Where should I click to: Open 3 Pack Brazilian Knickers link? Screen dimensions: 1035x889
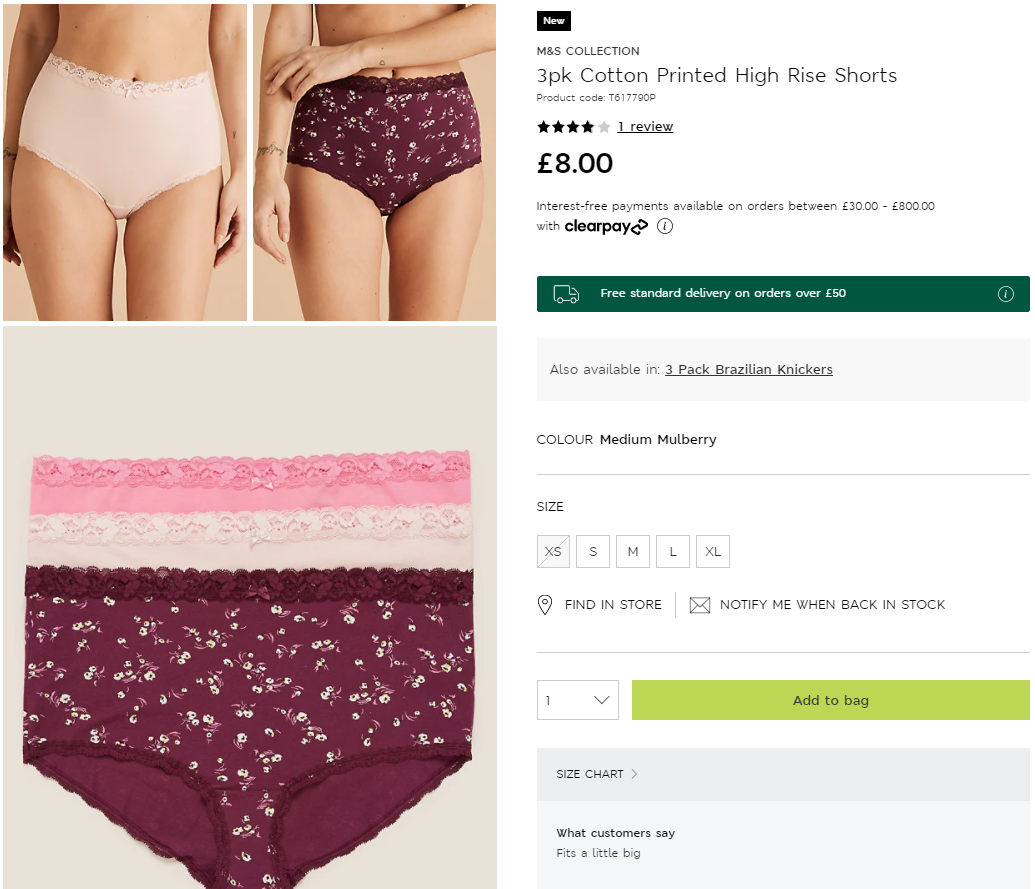pyautogui.click(x=748, y=370)
